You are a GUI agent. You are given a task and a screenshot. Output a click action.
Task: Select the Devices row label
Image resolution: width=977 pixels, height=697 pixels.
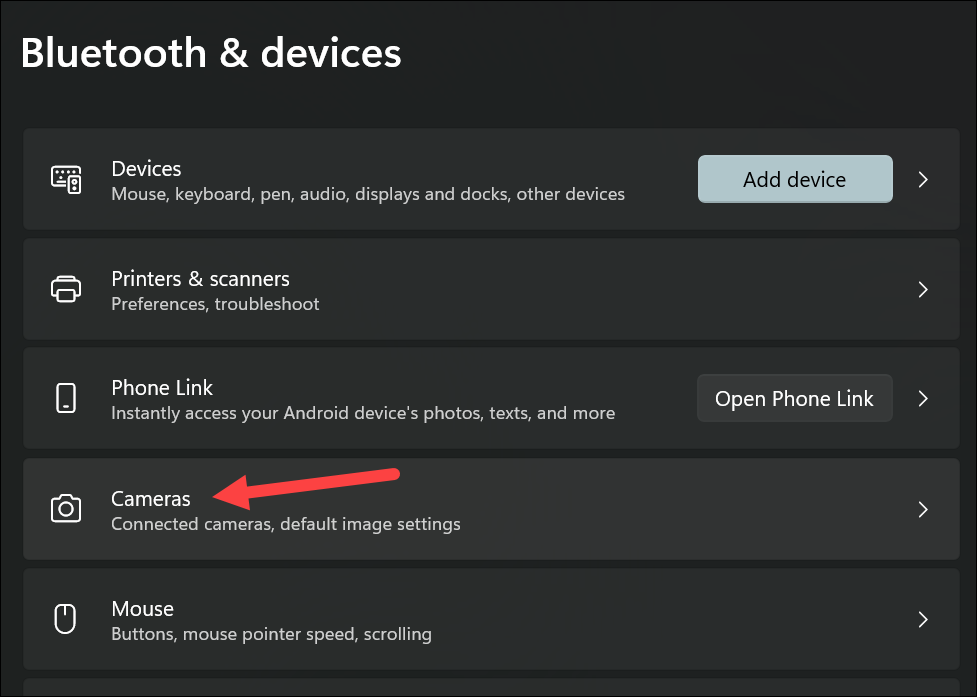(x=146, y=168)
